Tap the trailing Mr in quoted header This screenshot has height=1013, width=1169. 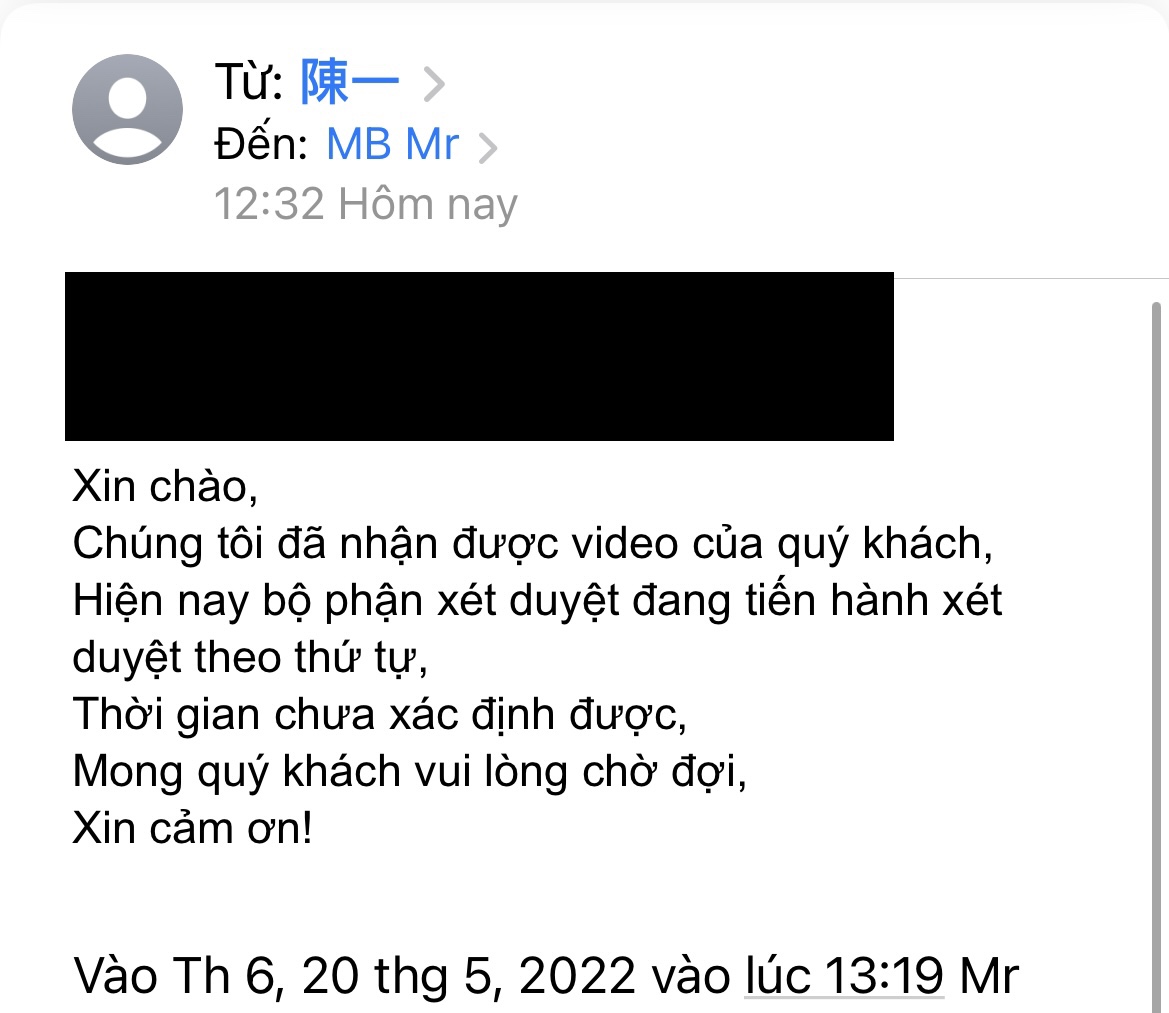tap(989, 976)
